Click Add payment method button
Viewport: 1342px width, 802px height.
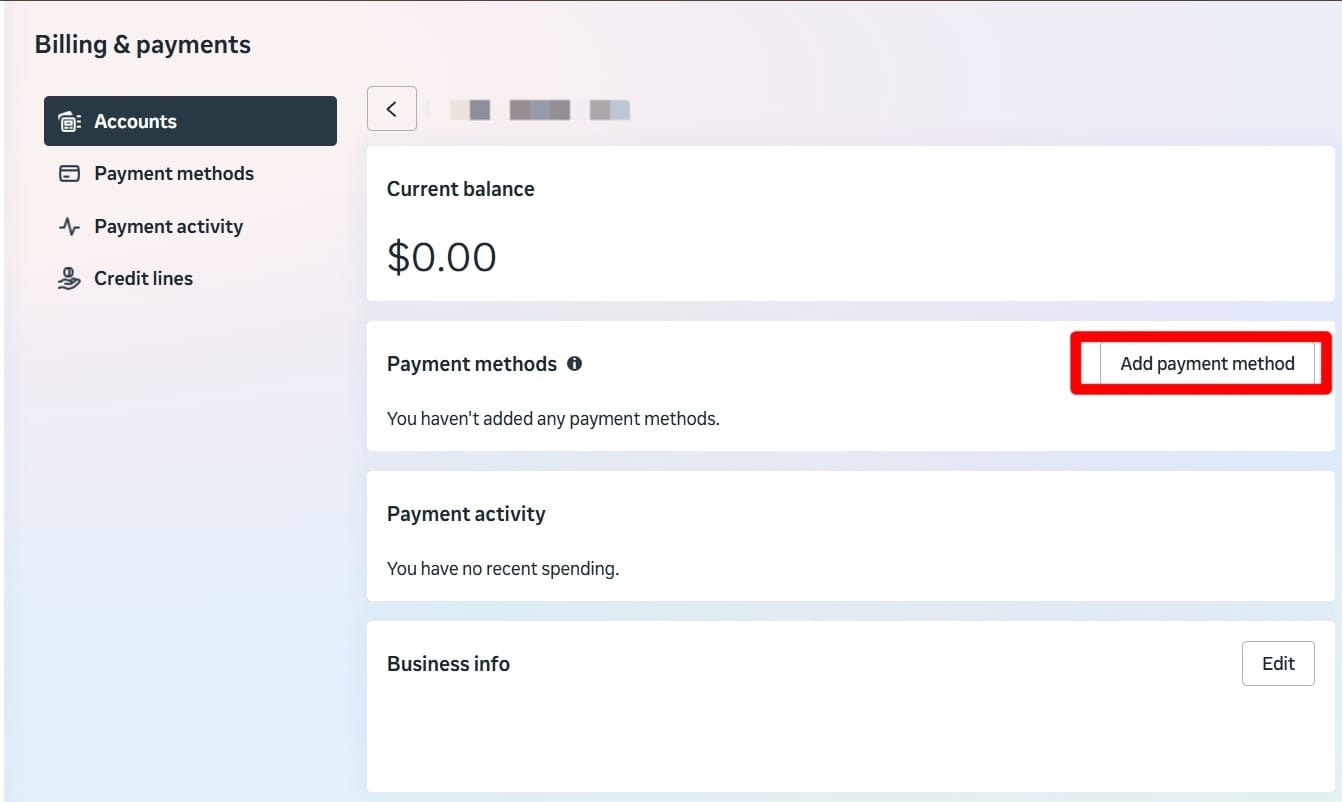[x=1207, y=364]
